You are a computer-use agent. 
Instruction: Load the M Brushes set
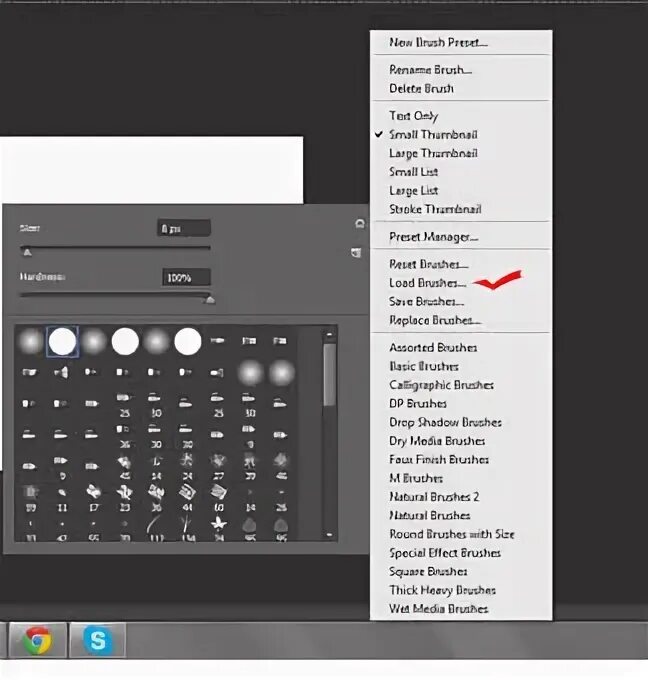pos(416,478)
